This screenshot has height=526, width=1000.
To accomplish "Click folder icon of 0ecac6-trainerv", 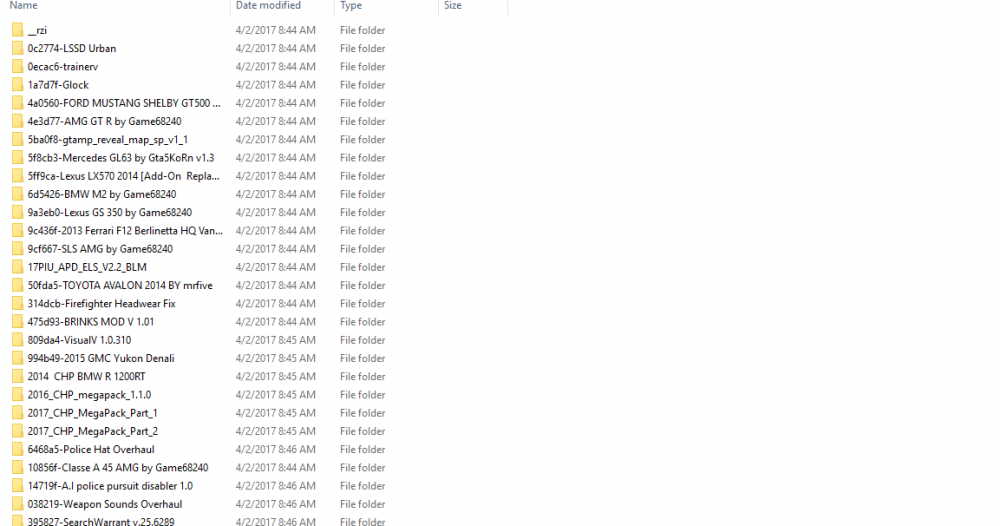I will (x=17, y=66).
